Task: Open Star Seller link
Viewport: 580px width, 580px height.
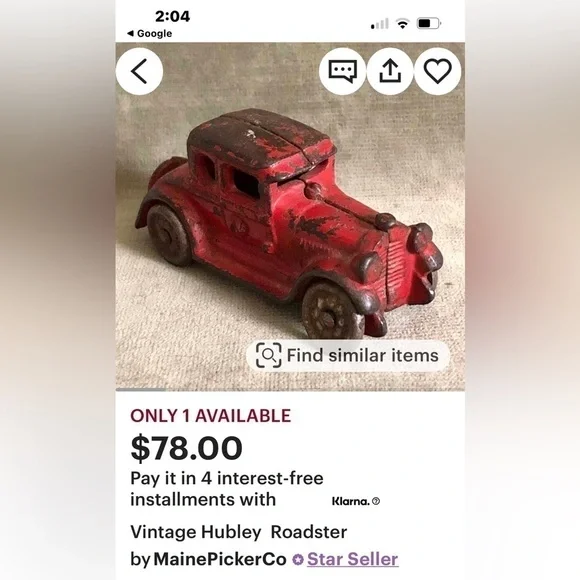Action: pyautogui.click(x=353, y=559)
